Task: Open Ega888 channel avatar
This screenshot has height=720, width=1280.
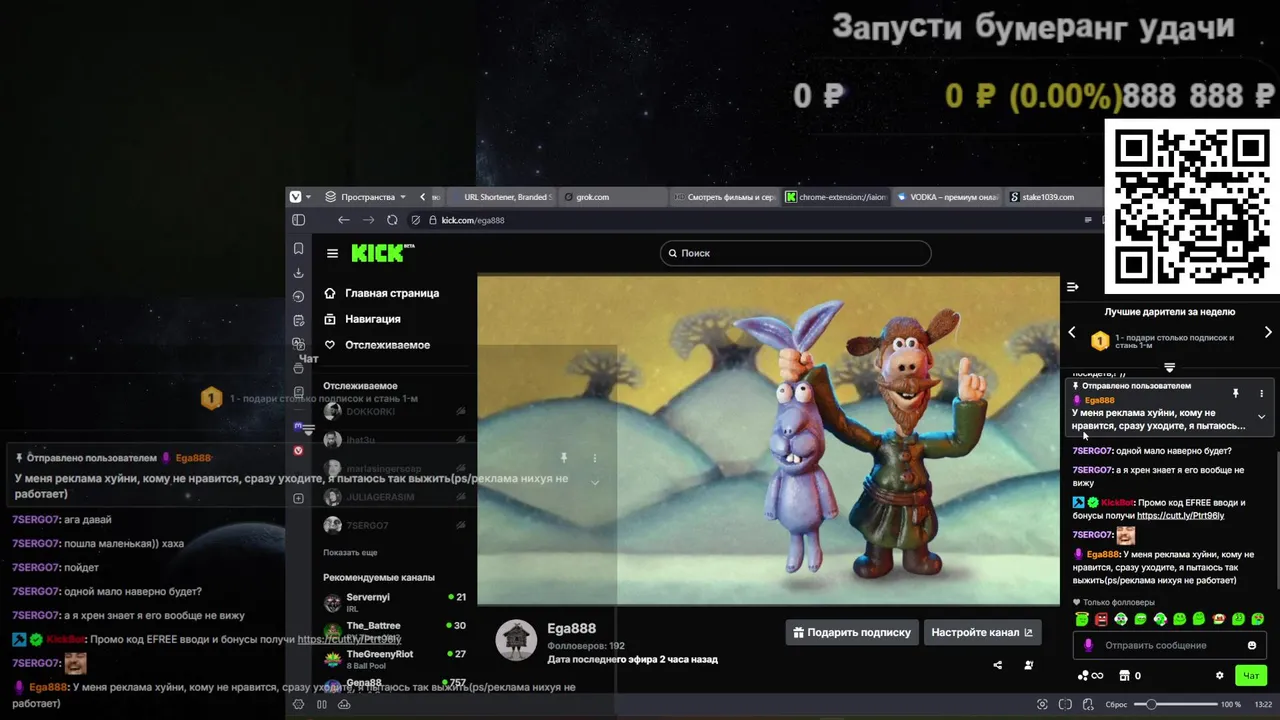Action: click(x=516, y=640)
